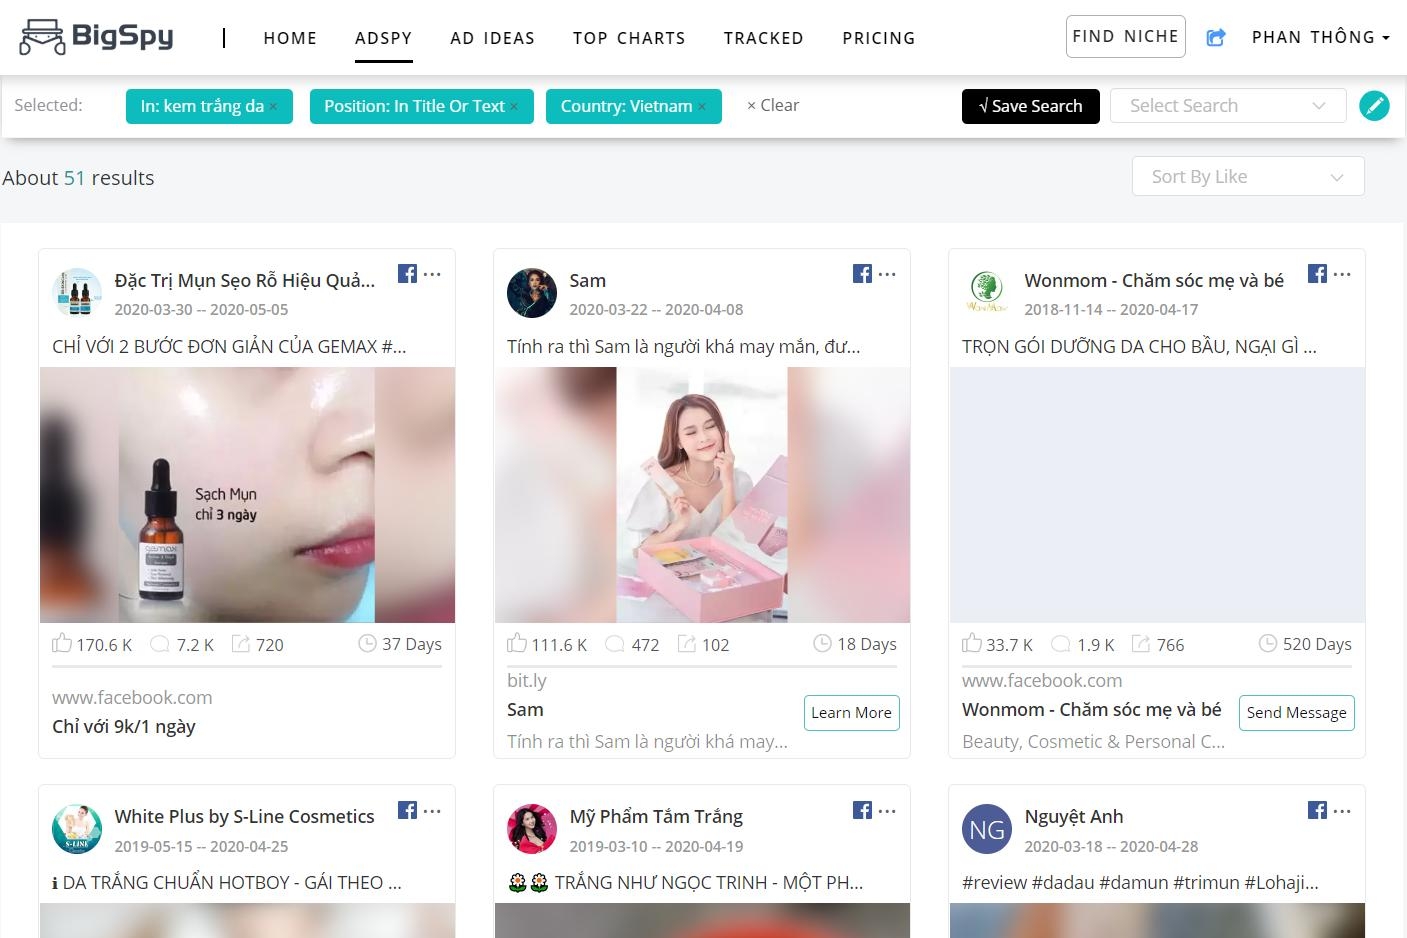The image size is (1407, 938).
Task: Open the three-dot menu on Wonmom card
Action: click(1342, 273)
